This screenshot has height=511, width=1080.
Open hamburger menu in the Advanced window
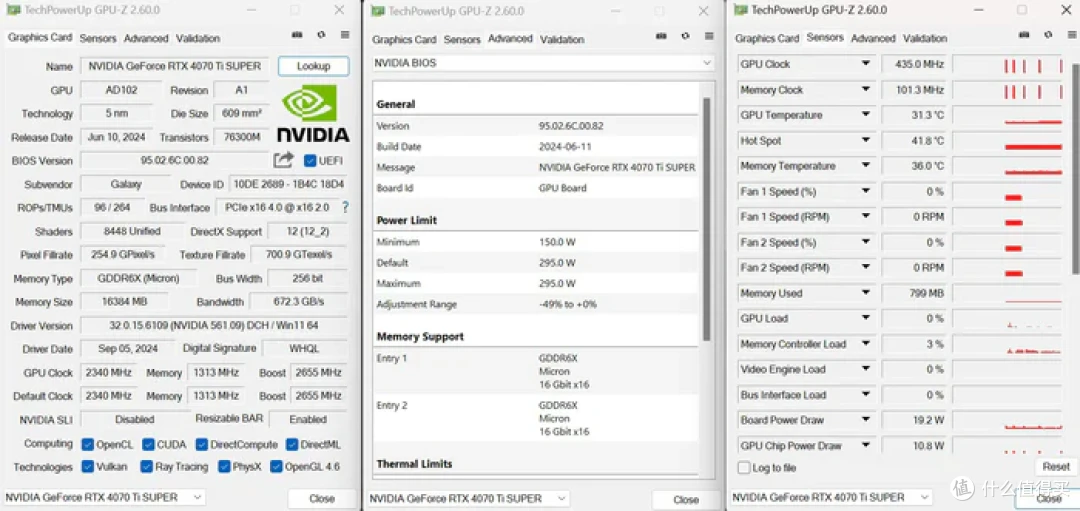pos(709,37)
